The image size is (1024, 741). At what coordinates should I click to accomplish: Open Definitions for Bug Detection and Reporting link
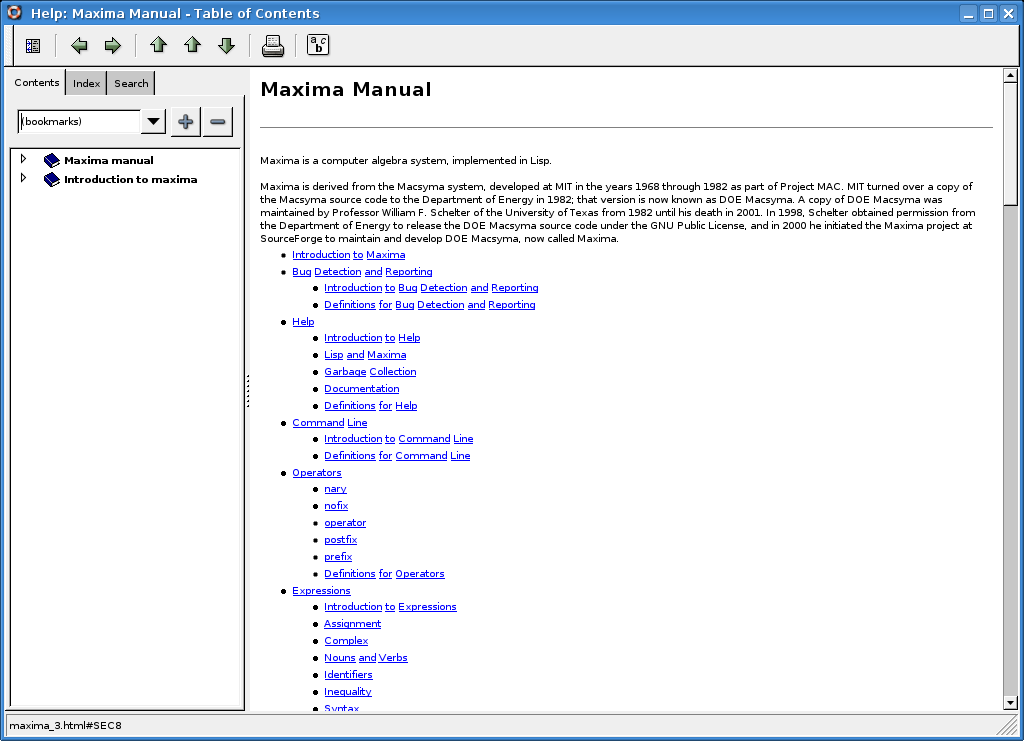click(x=430, y=304)
